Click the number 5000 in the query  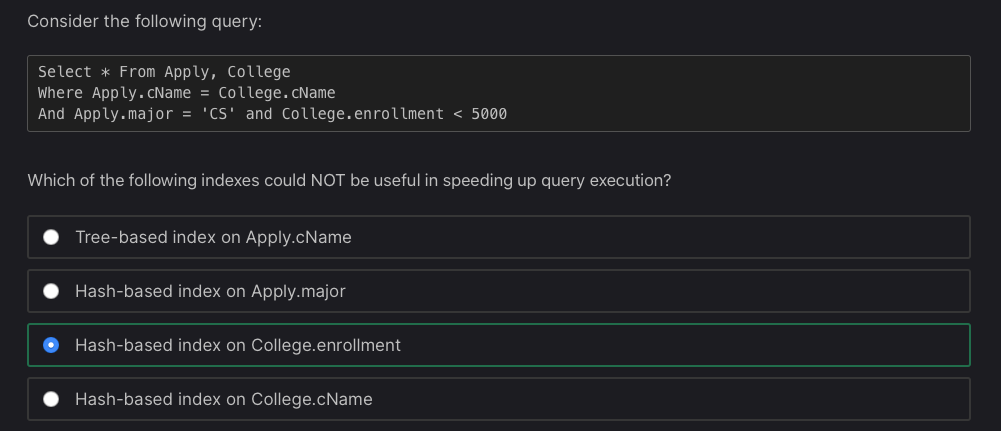coord(489,114)
